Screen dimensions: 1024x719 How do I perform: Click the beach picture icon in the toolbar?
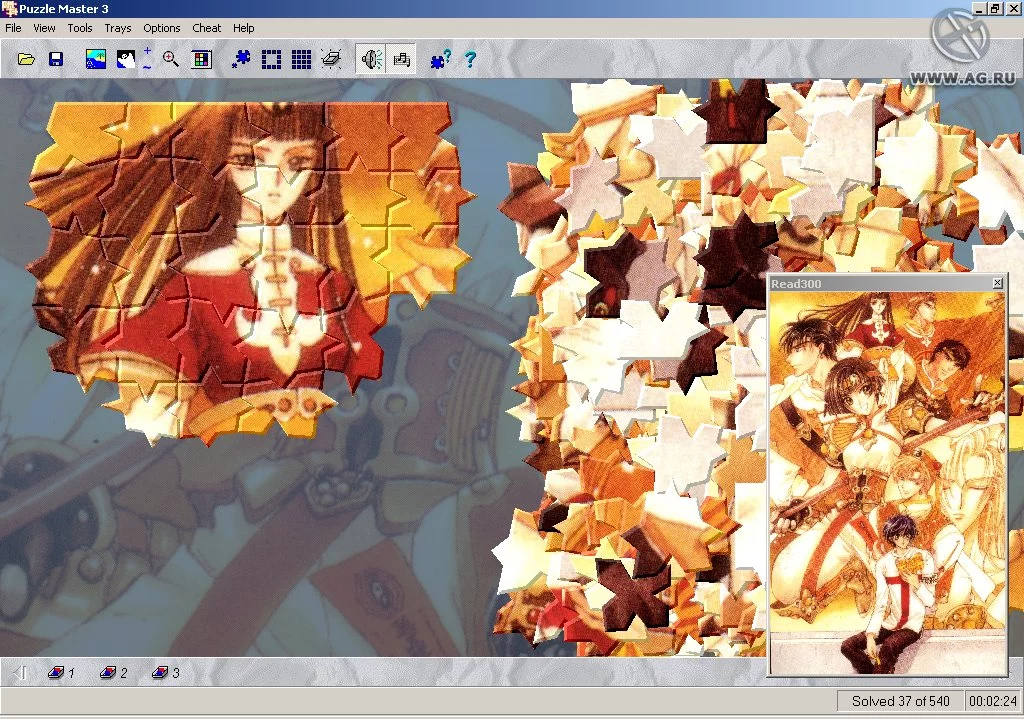coord(96,59)
